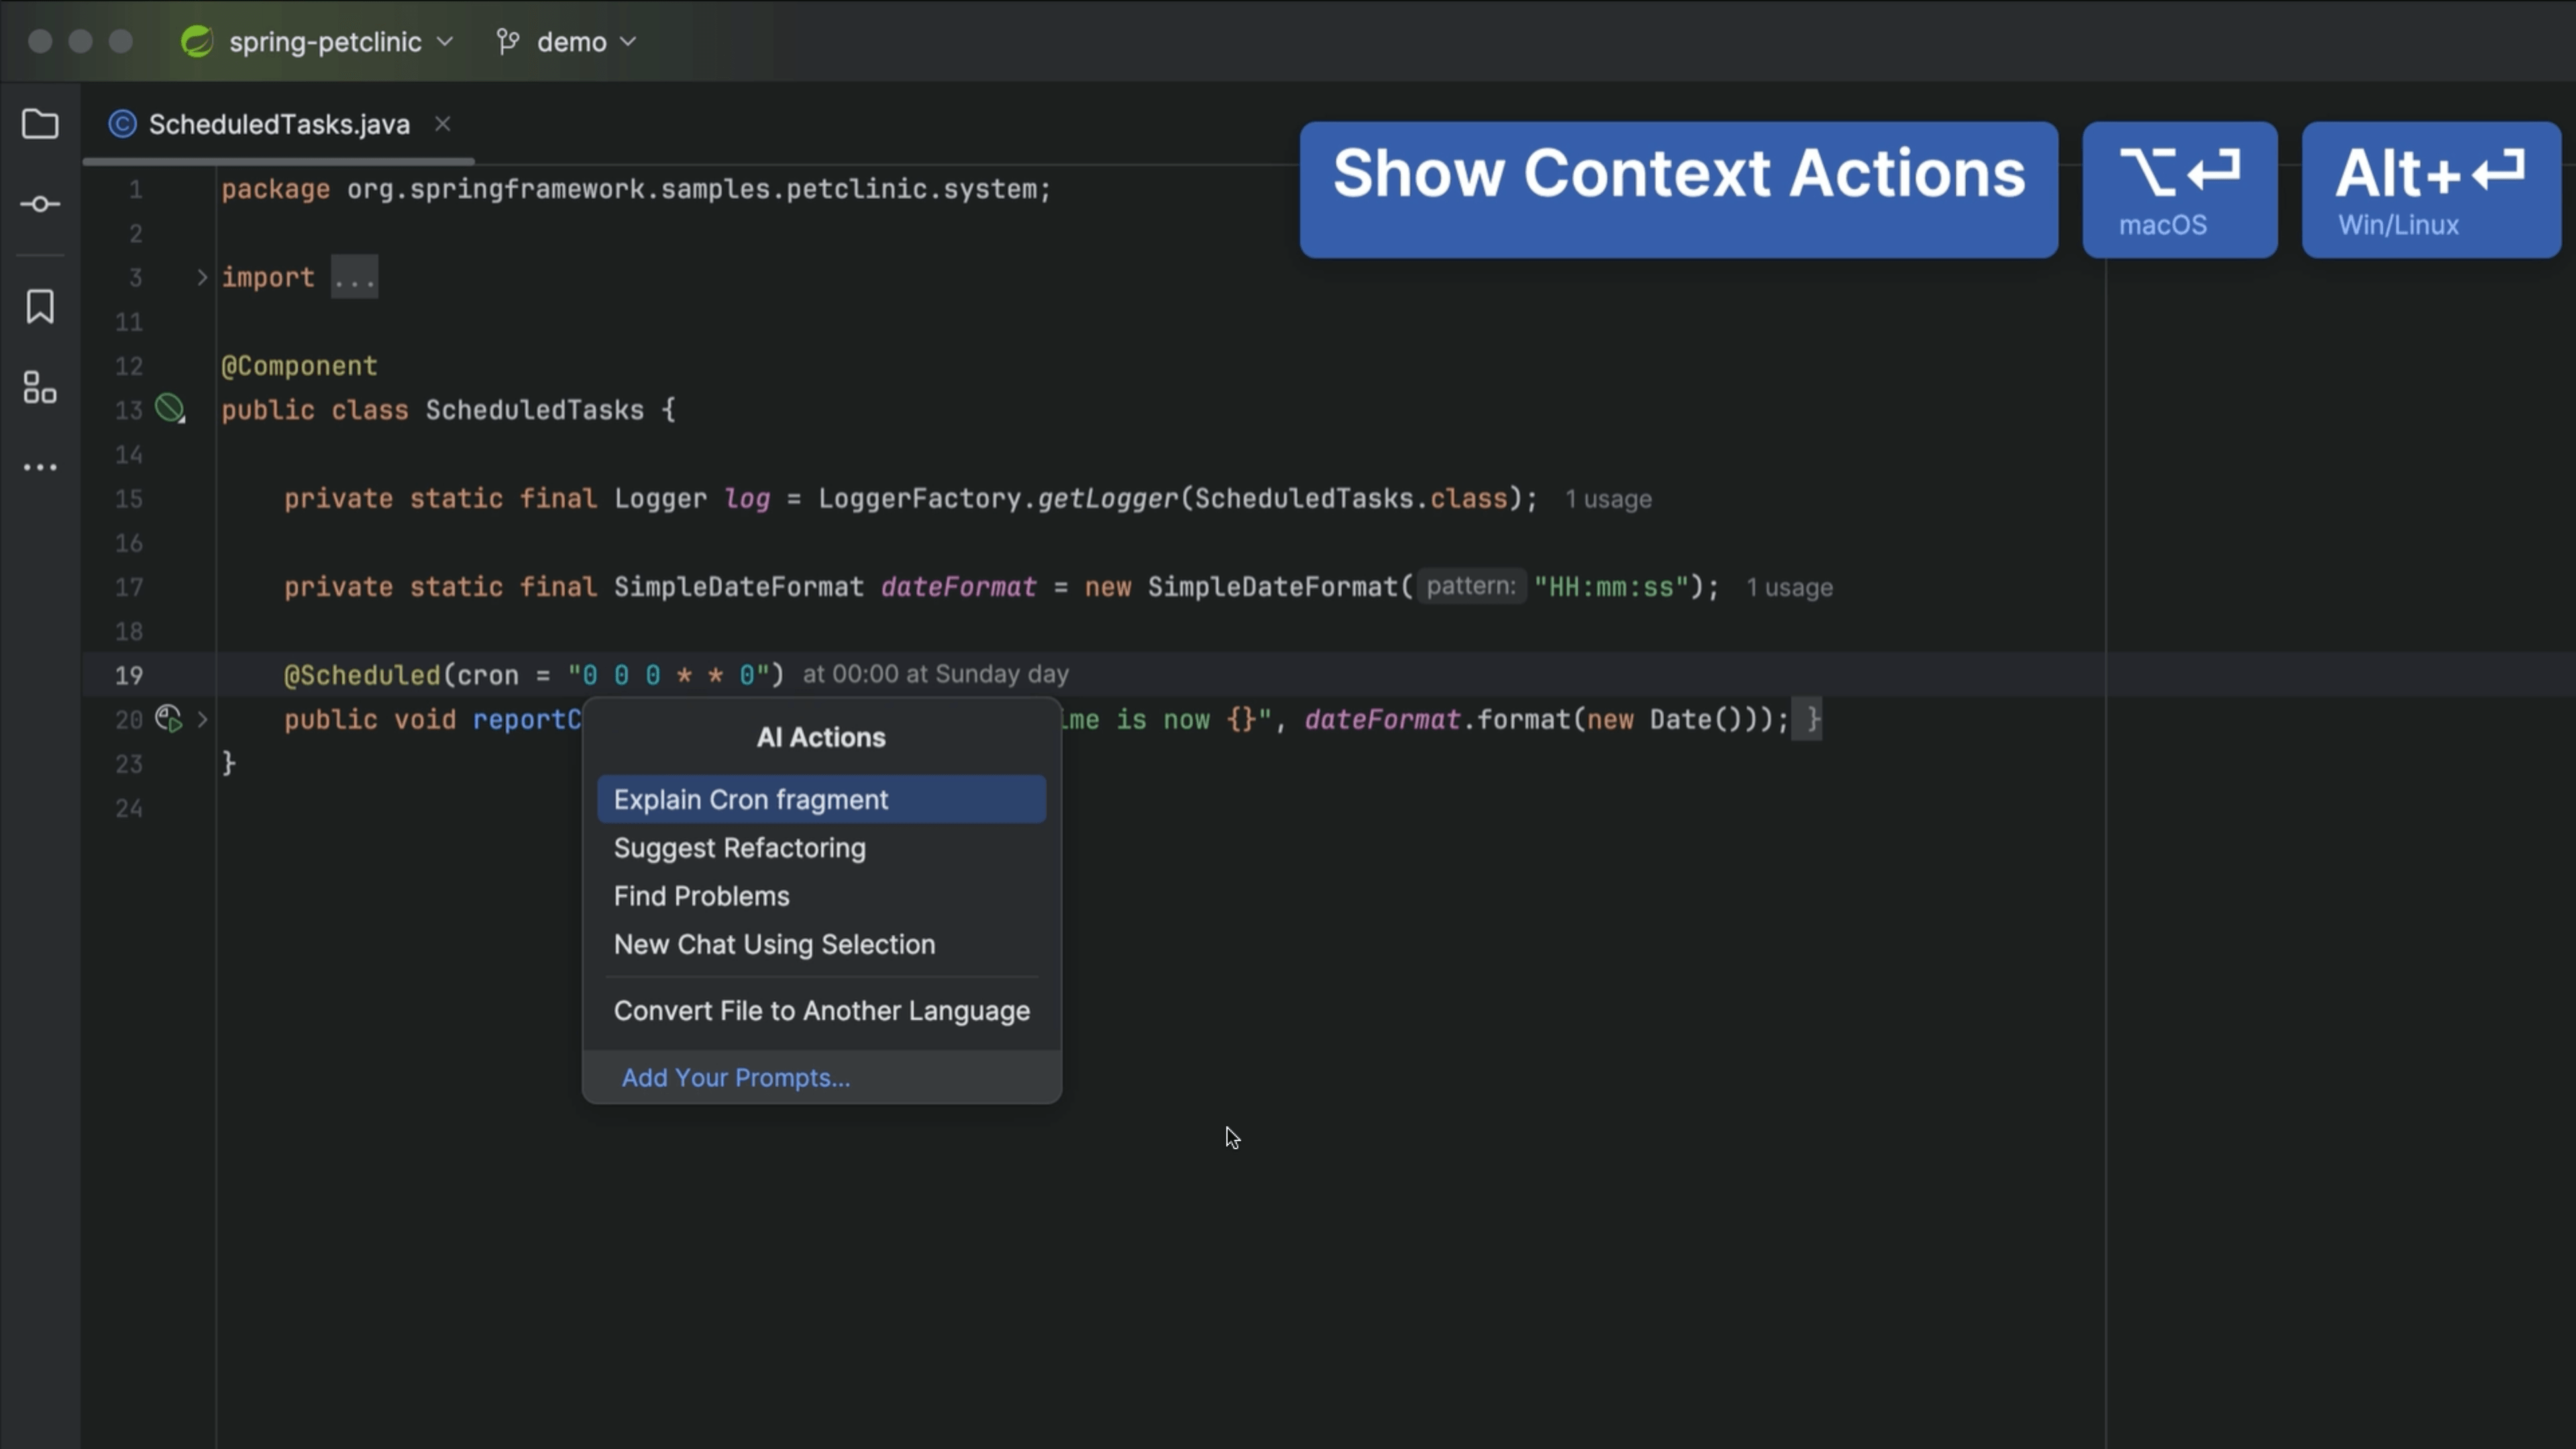Select Convert File to Another Language option

click(x=822, y=1010)
